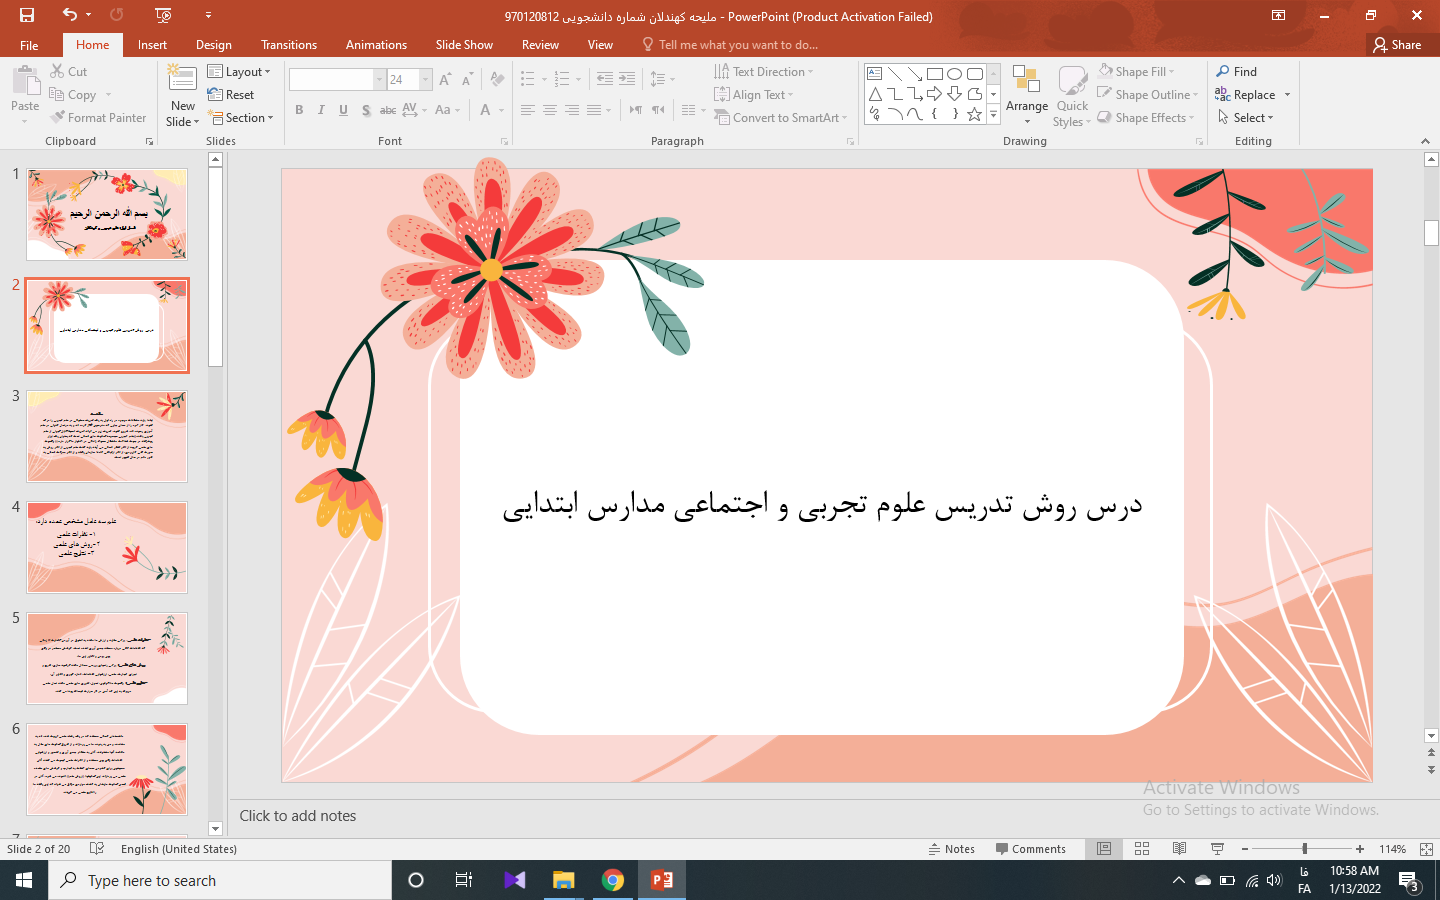Adjust the zoom slider handle
Image resolution: width=1440 pixels, height=900 pixels.
click(x=1304, y=849)
